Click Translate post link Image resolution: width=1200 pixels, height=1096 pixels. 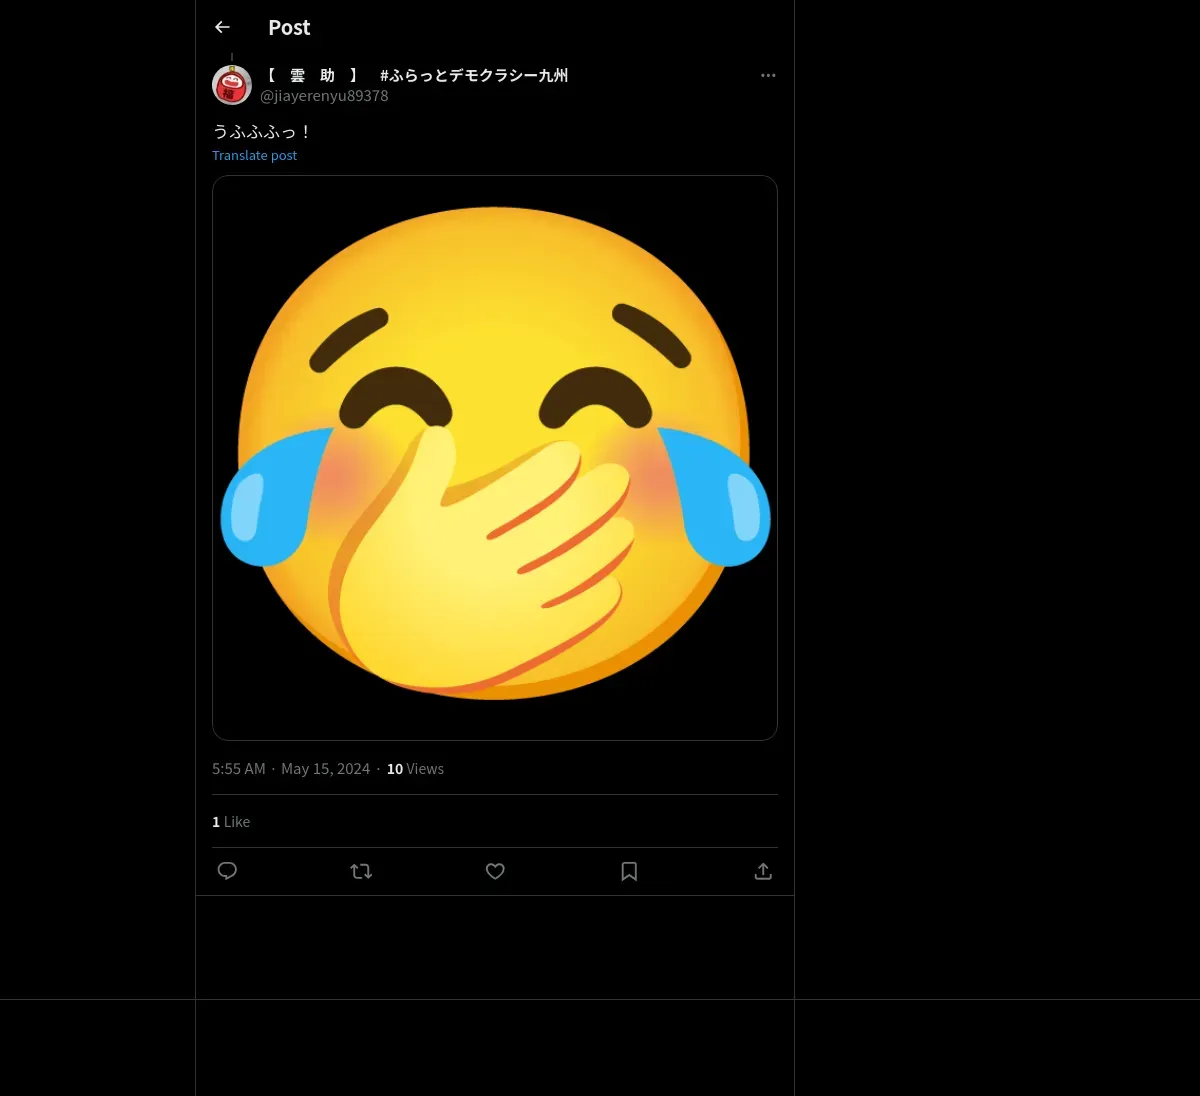click(x=254, y=156)
